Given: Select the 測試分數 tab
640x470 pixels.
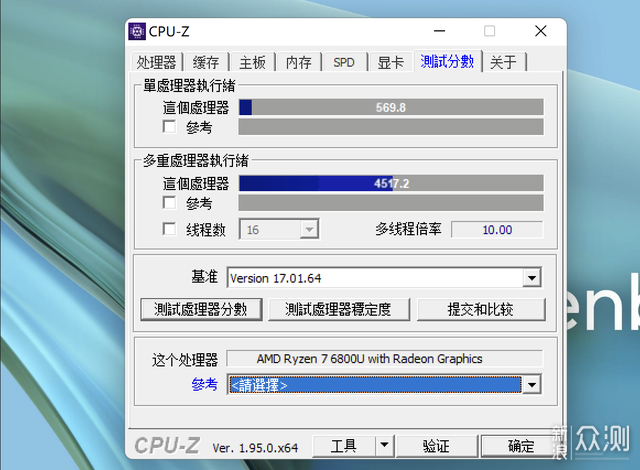Looking at the screenshot, I should tap(447, 62).
